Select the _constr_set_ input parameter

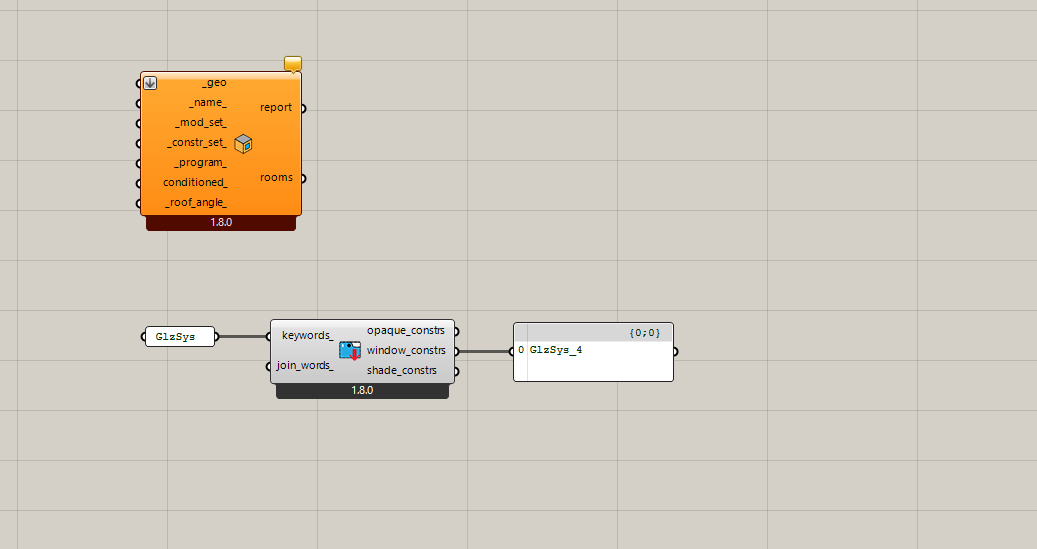pos(197,142)
